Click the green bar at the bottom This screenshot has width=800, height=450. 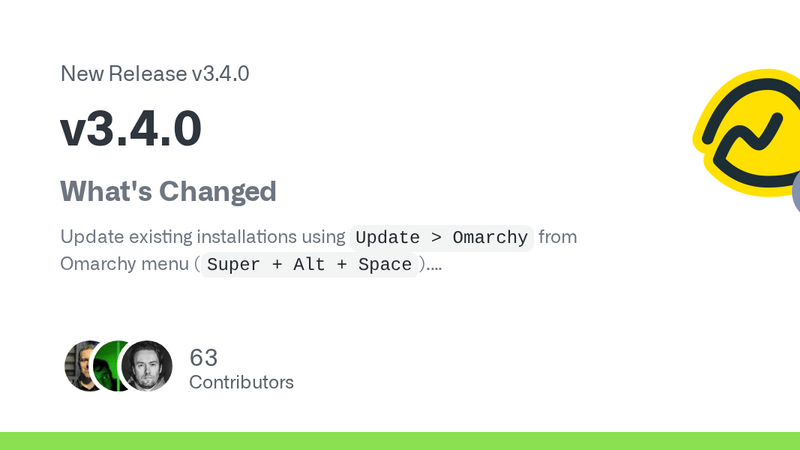pyautogui.click(x=400, y=441)
